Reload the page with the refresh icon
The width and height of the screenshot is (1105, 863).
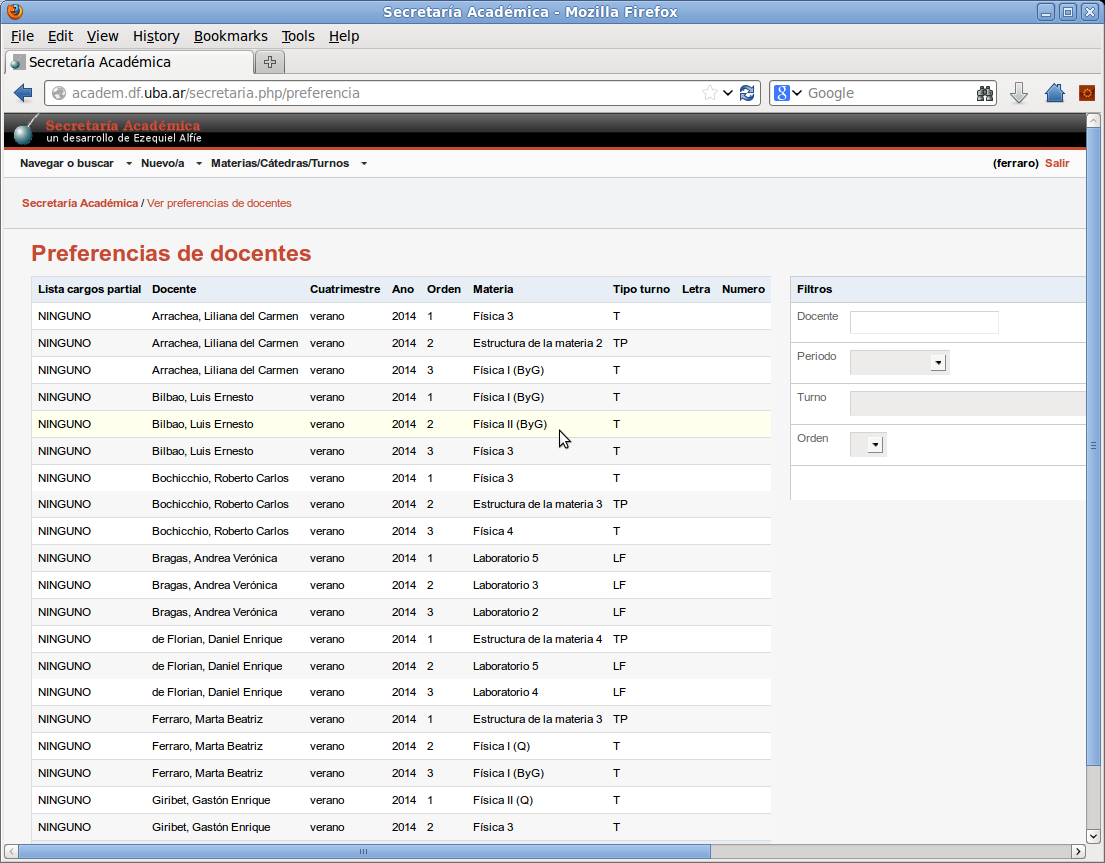pos(747,93)
